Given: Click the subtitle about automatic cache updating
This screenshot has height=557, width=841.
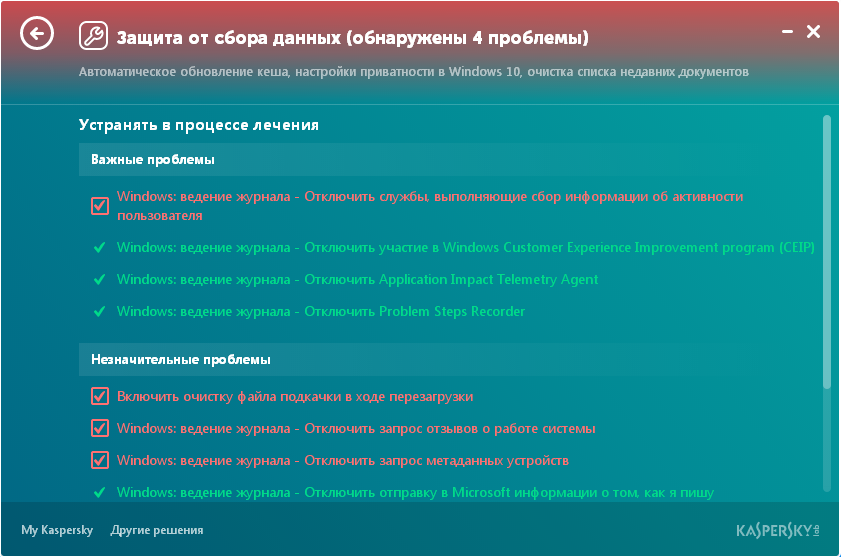Looking at the screenshot, I should [x=414, y=72].
